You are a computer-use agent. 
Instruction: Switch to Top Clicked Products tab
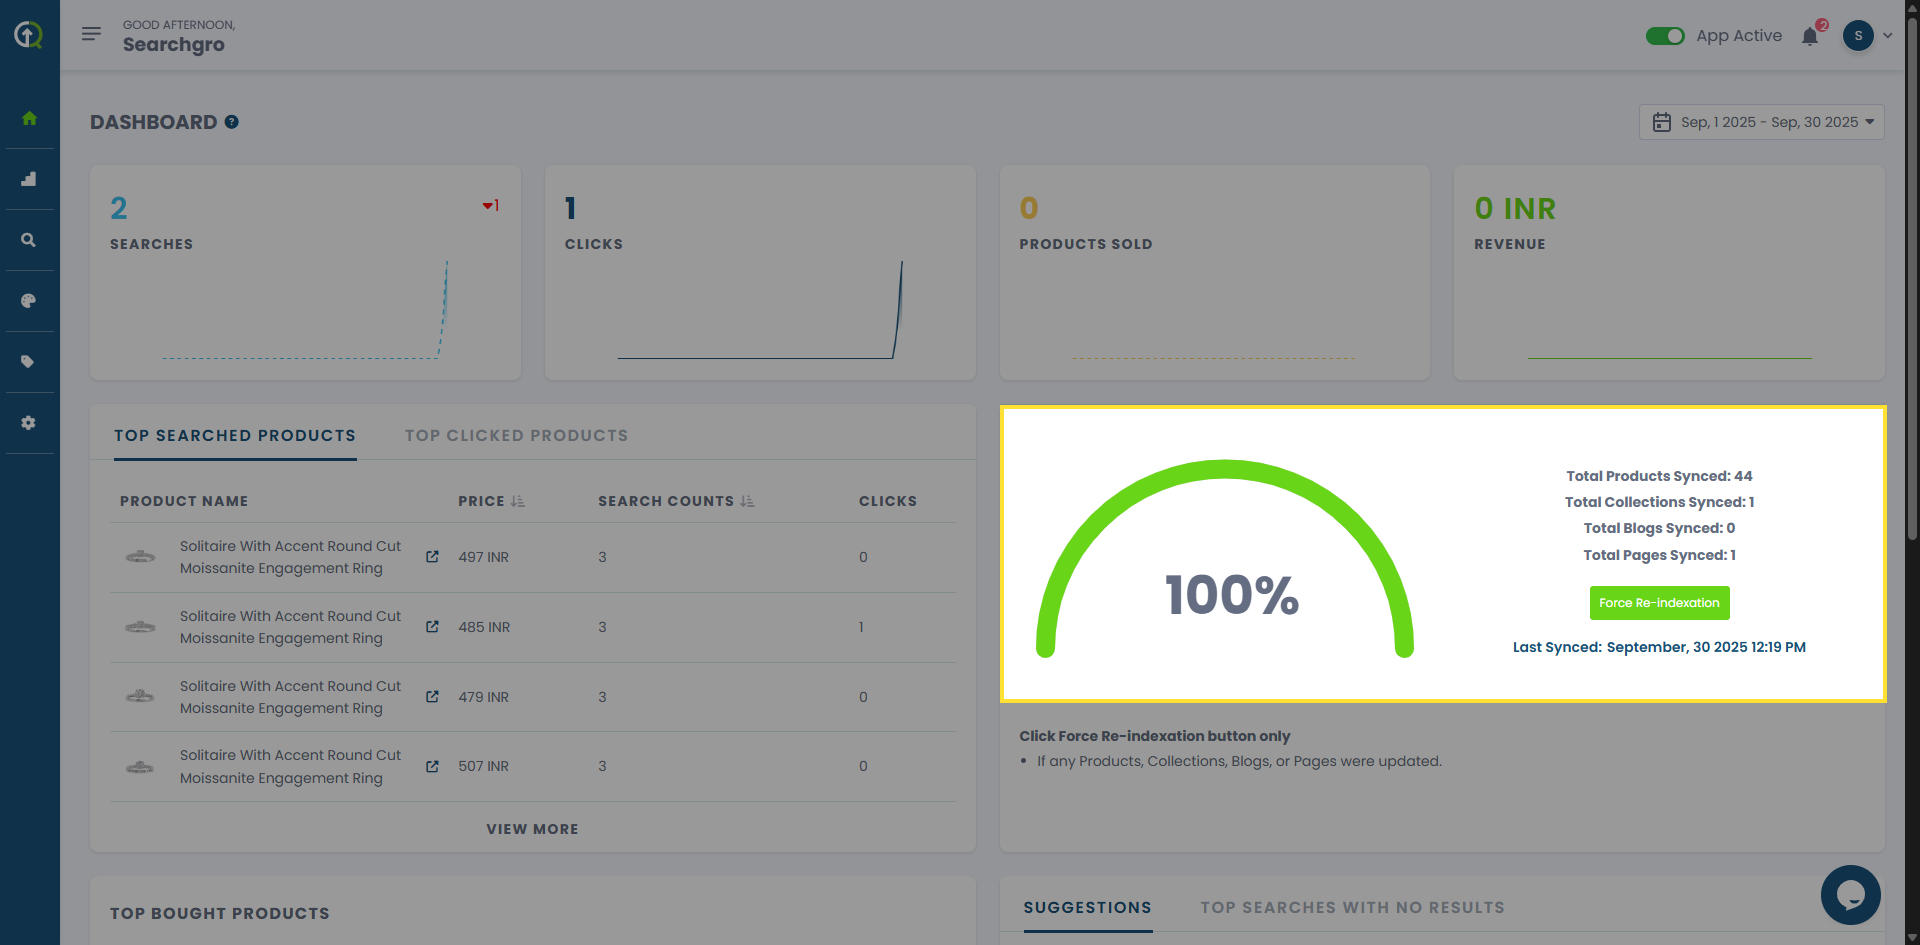pyautogui.click(x=516, y=436)
